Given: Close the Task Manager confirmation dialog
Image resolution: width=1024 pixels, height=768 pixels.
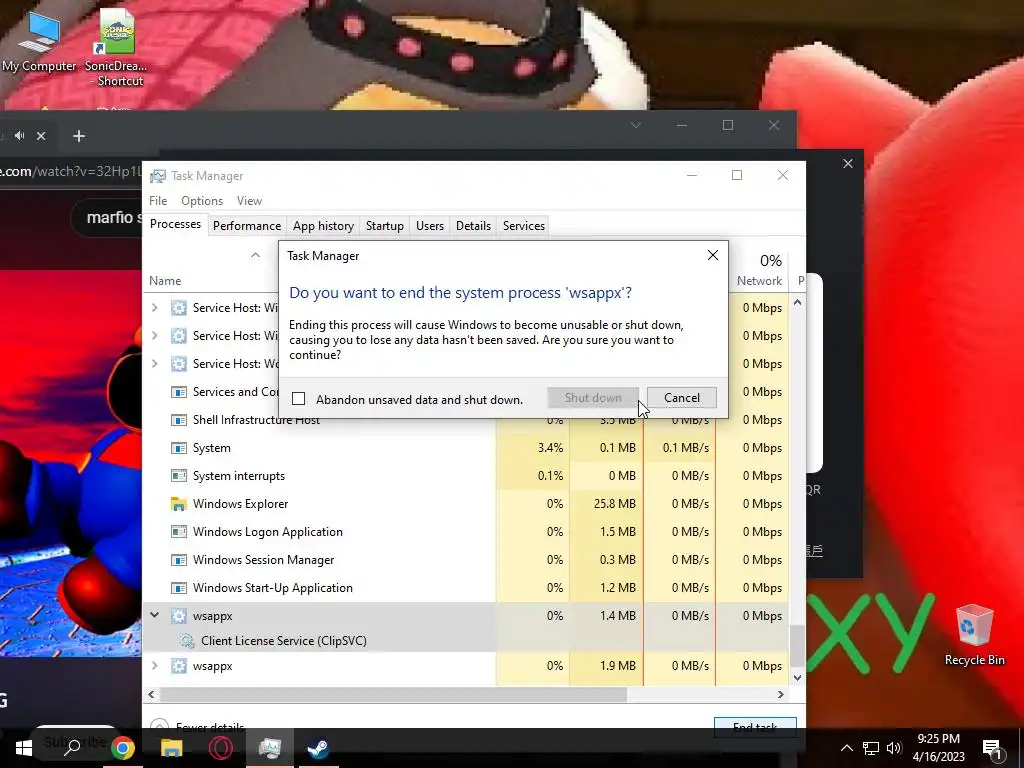Looking at the screenshot, I should [712, 255].
